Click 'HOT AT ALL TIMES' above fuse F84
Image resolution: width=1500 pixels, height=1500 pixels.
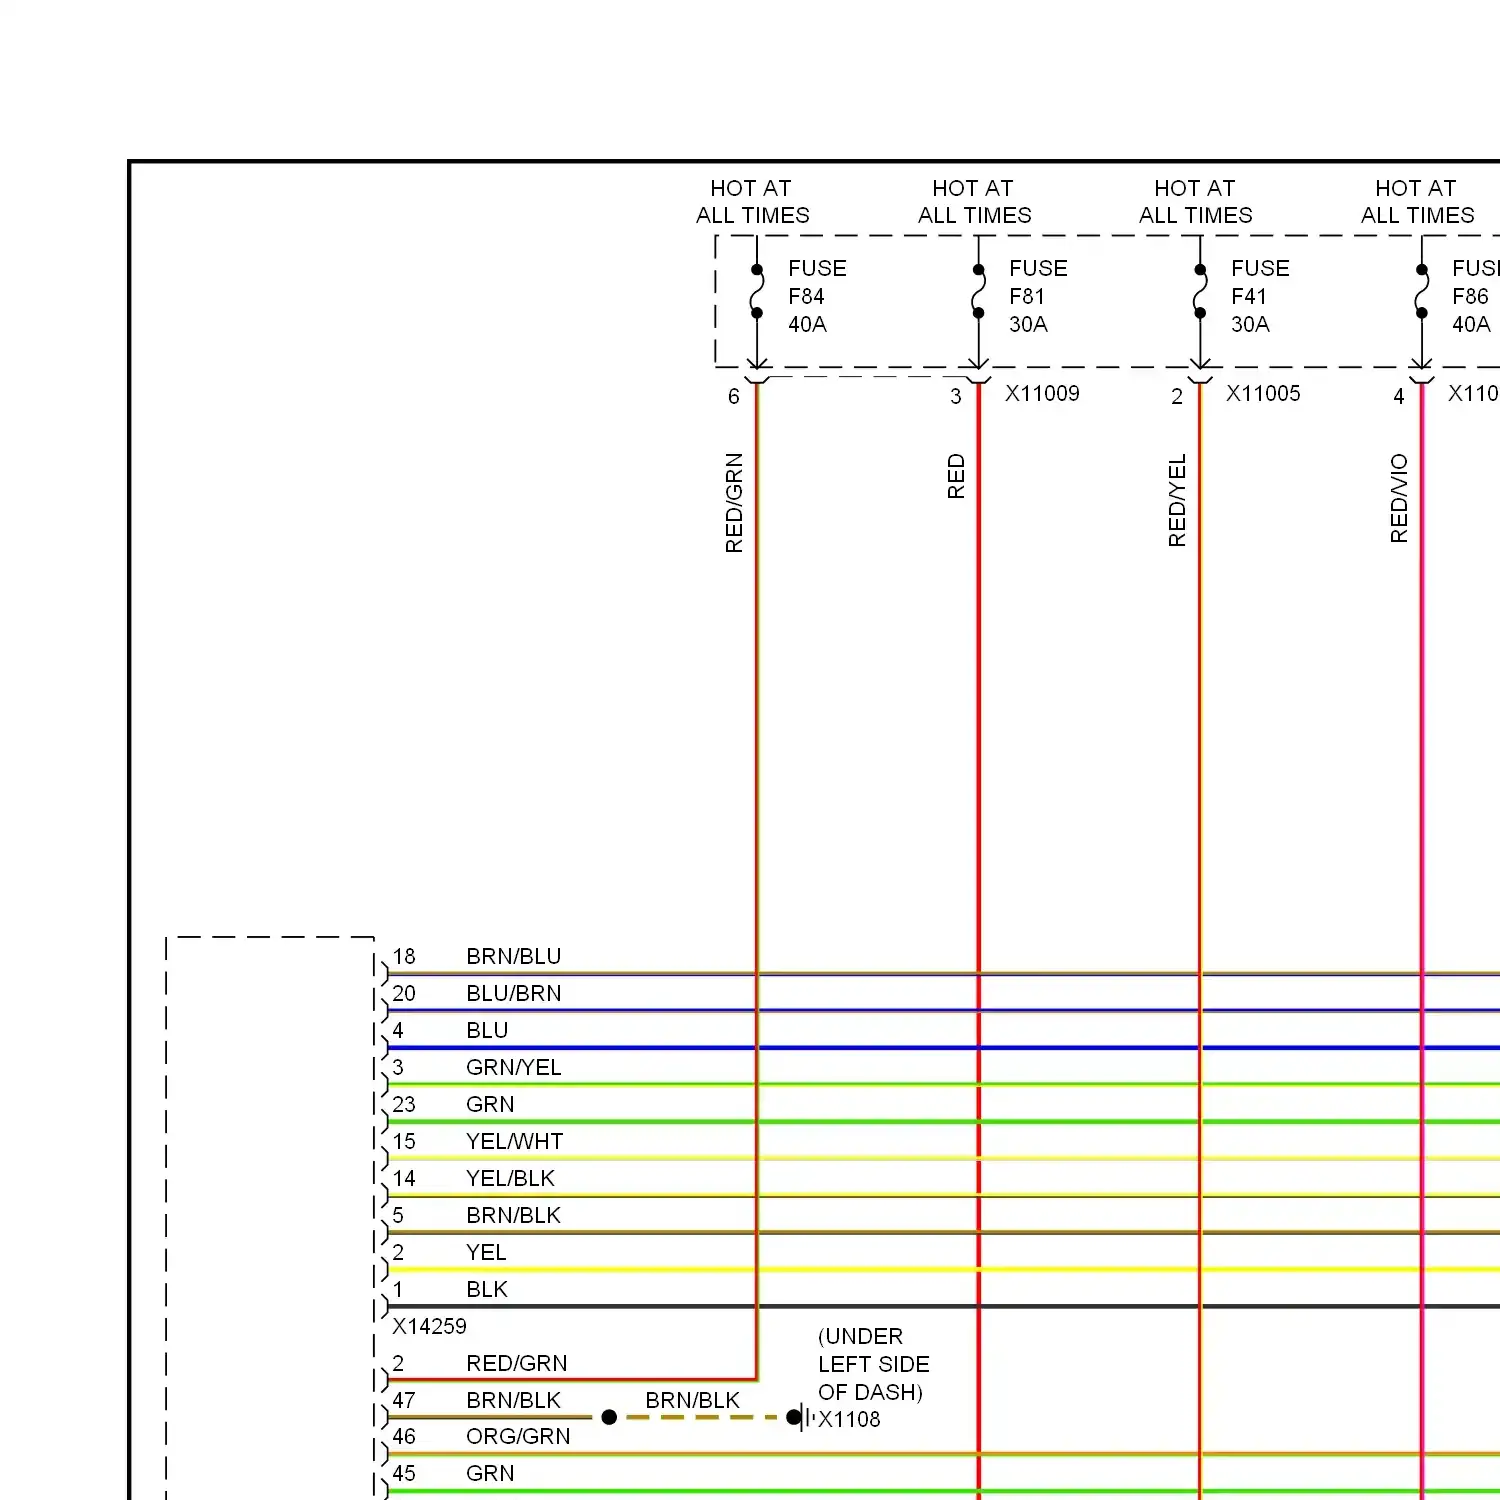point(753,202)
